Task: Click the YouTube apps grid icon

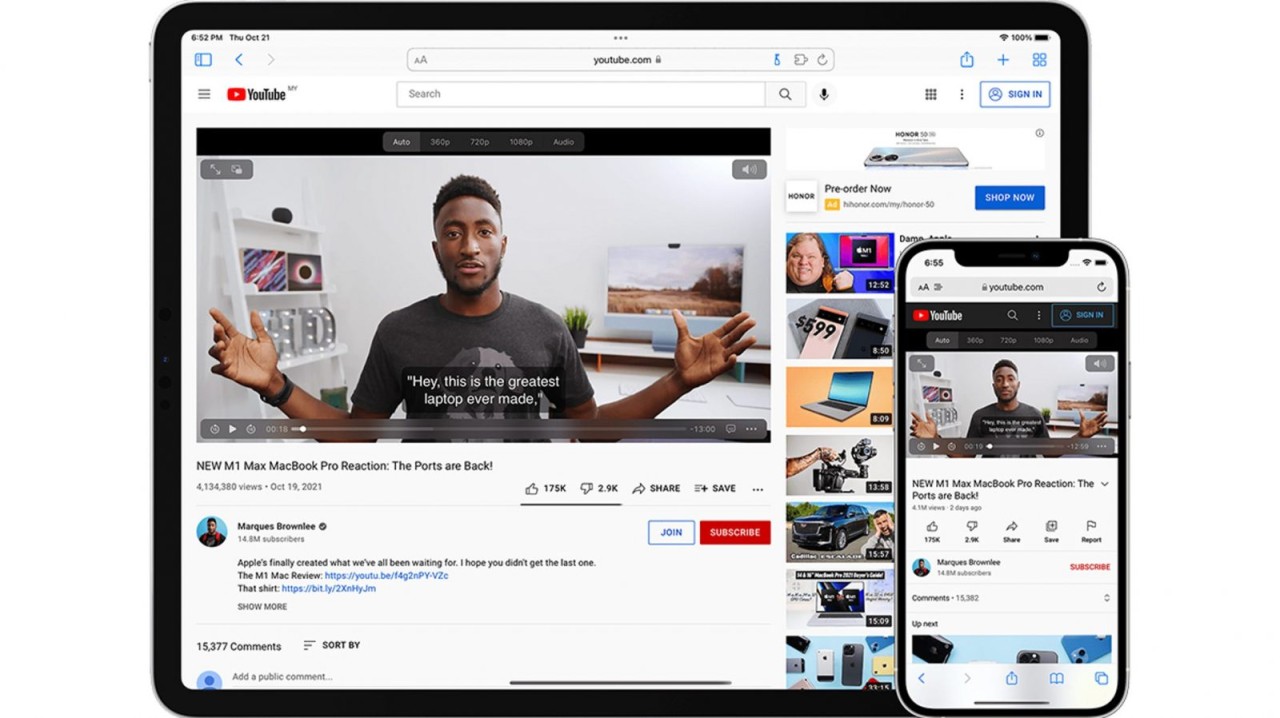Action: point(930,93)
